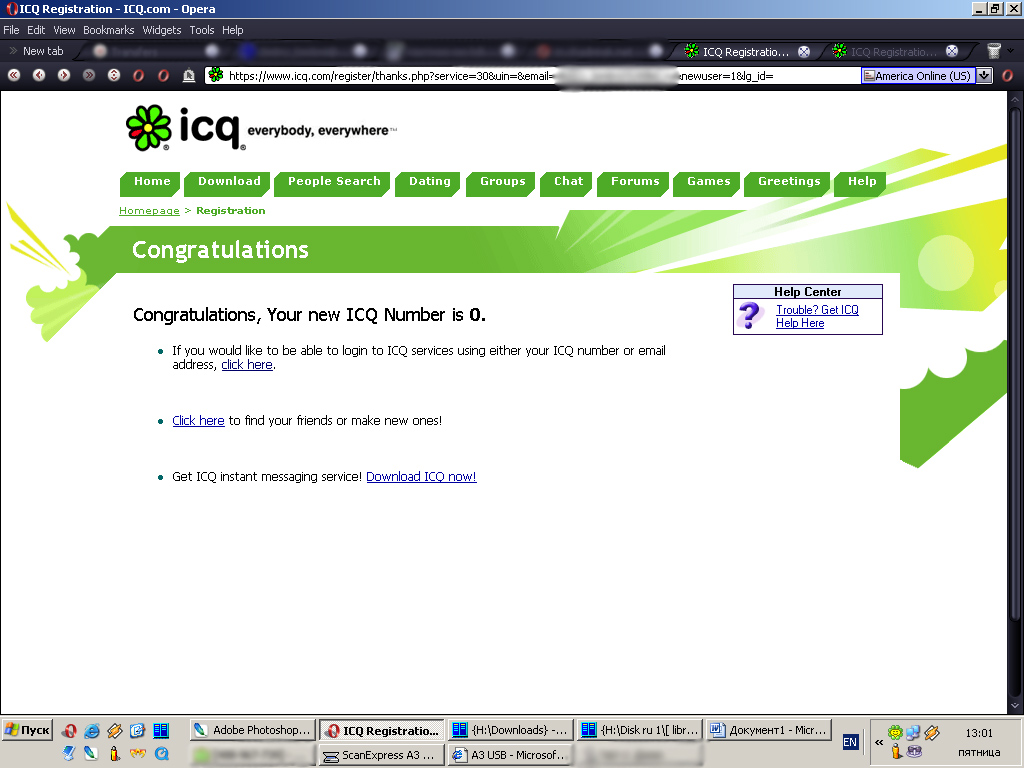Click the EN language indicator
The width and height of the screenshot is (1024, 768).
pyautogui.click(x=850, y=742)
